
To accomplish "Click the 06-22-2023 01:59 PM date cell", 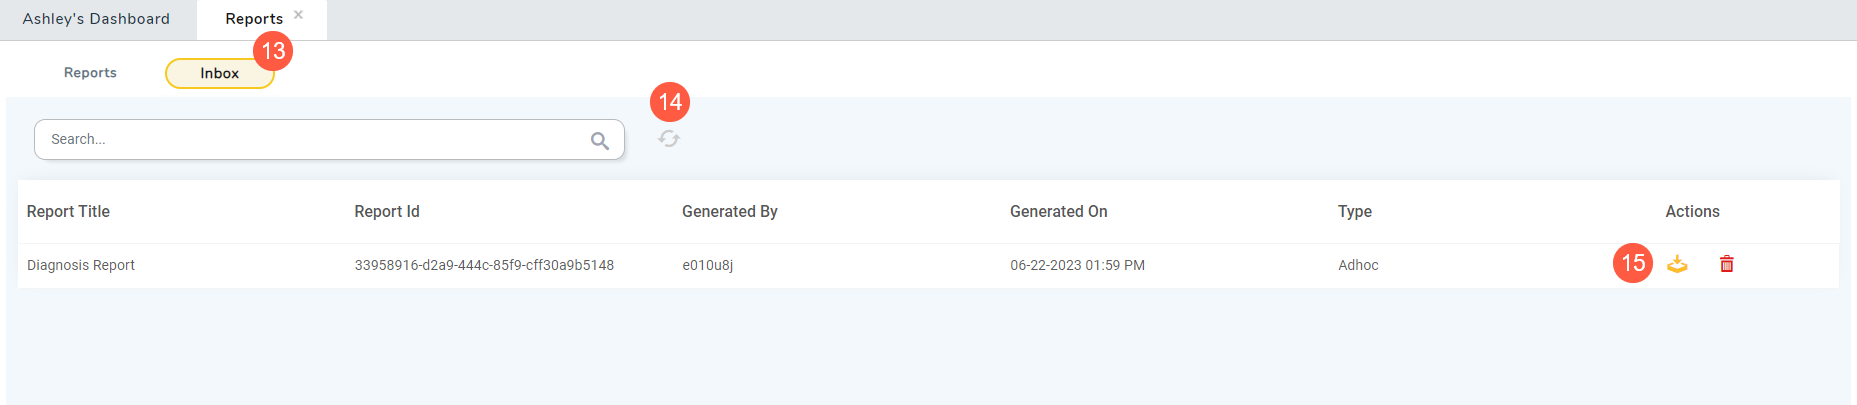I will [x=1077, y=265].
